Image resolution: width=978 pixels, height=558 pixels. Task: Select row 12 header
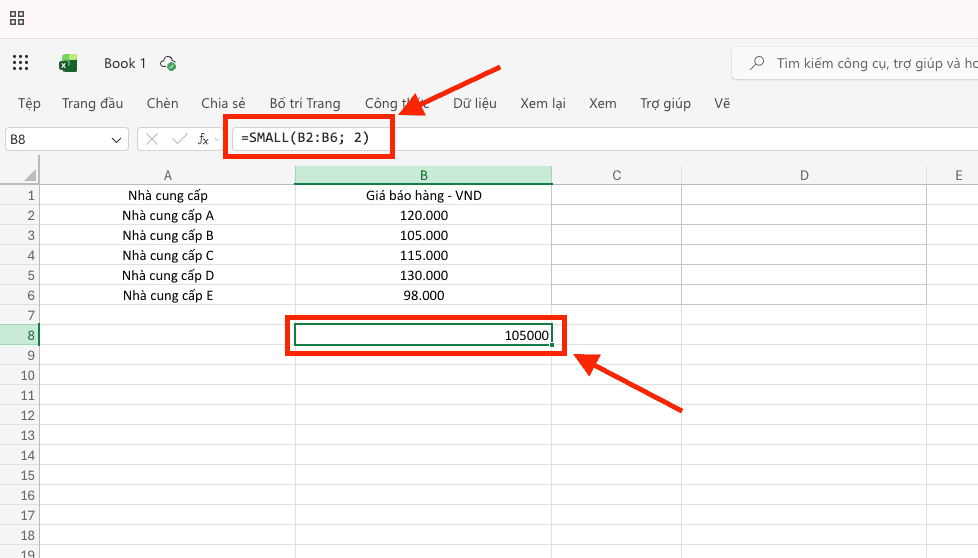pos(20,415)
